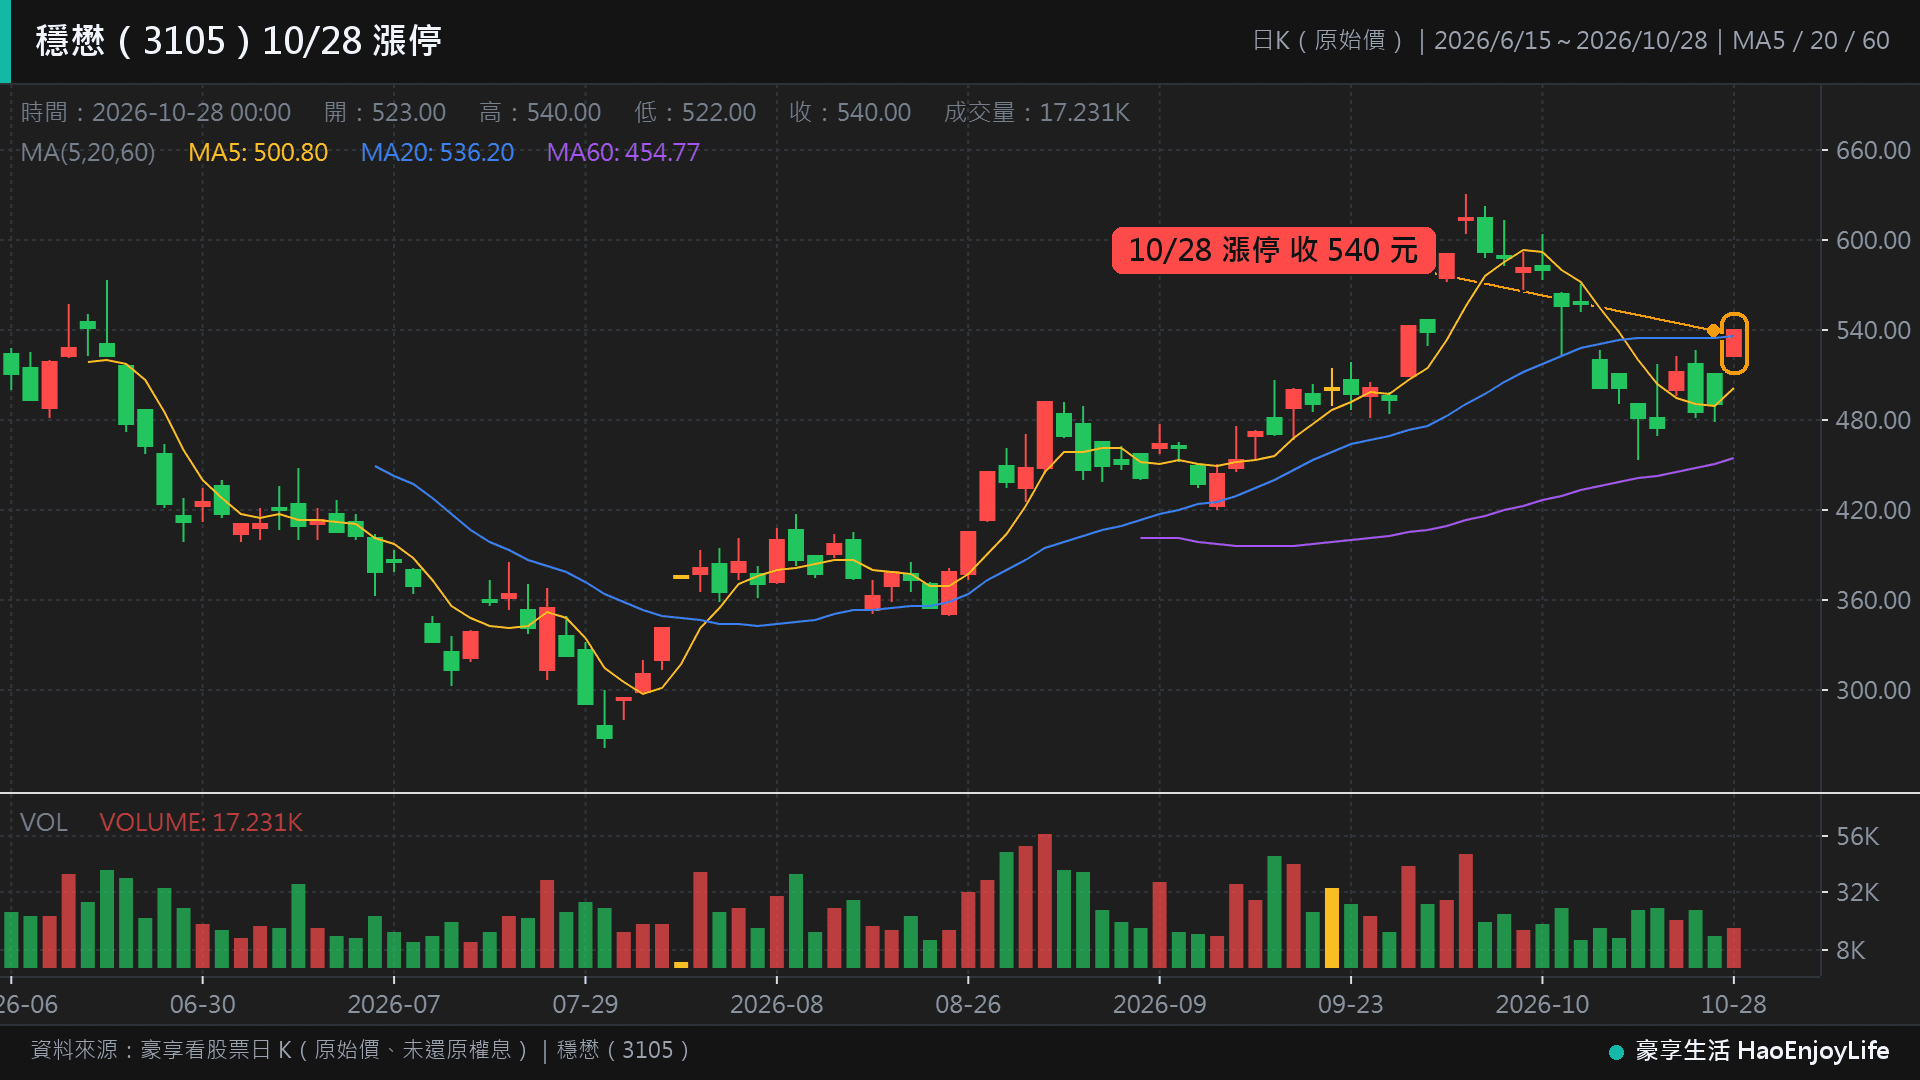Click the 32K volume axis label

(1857, 893)
